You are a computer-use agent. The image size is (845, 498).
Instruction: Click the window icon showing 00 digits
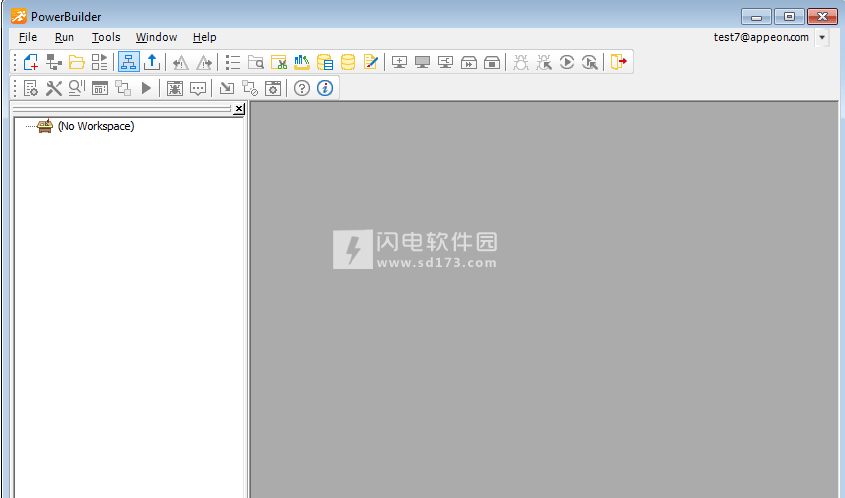tap(100, 88)
